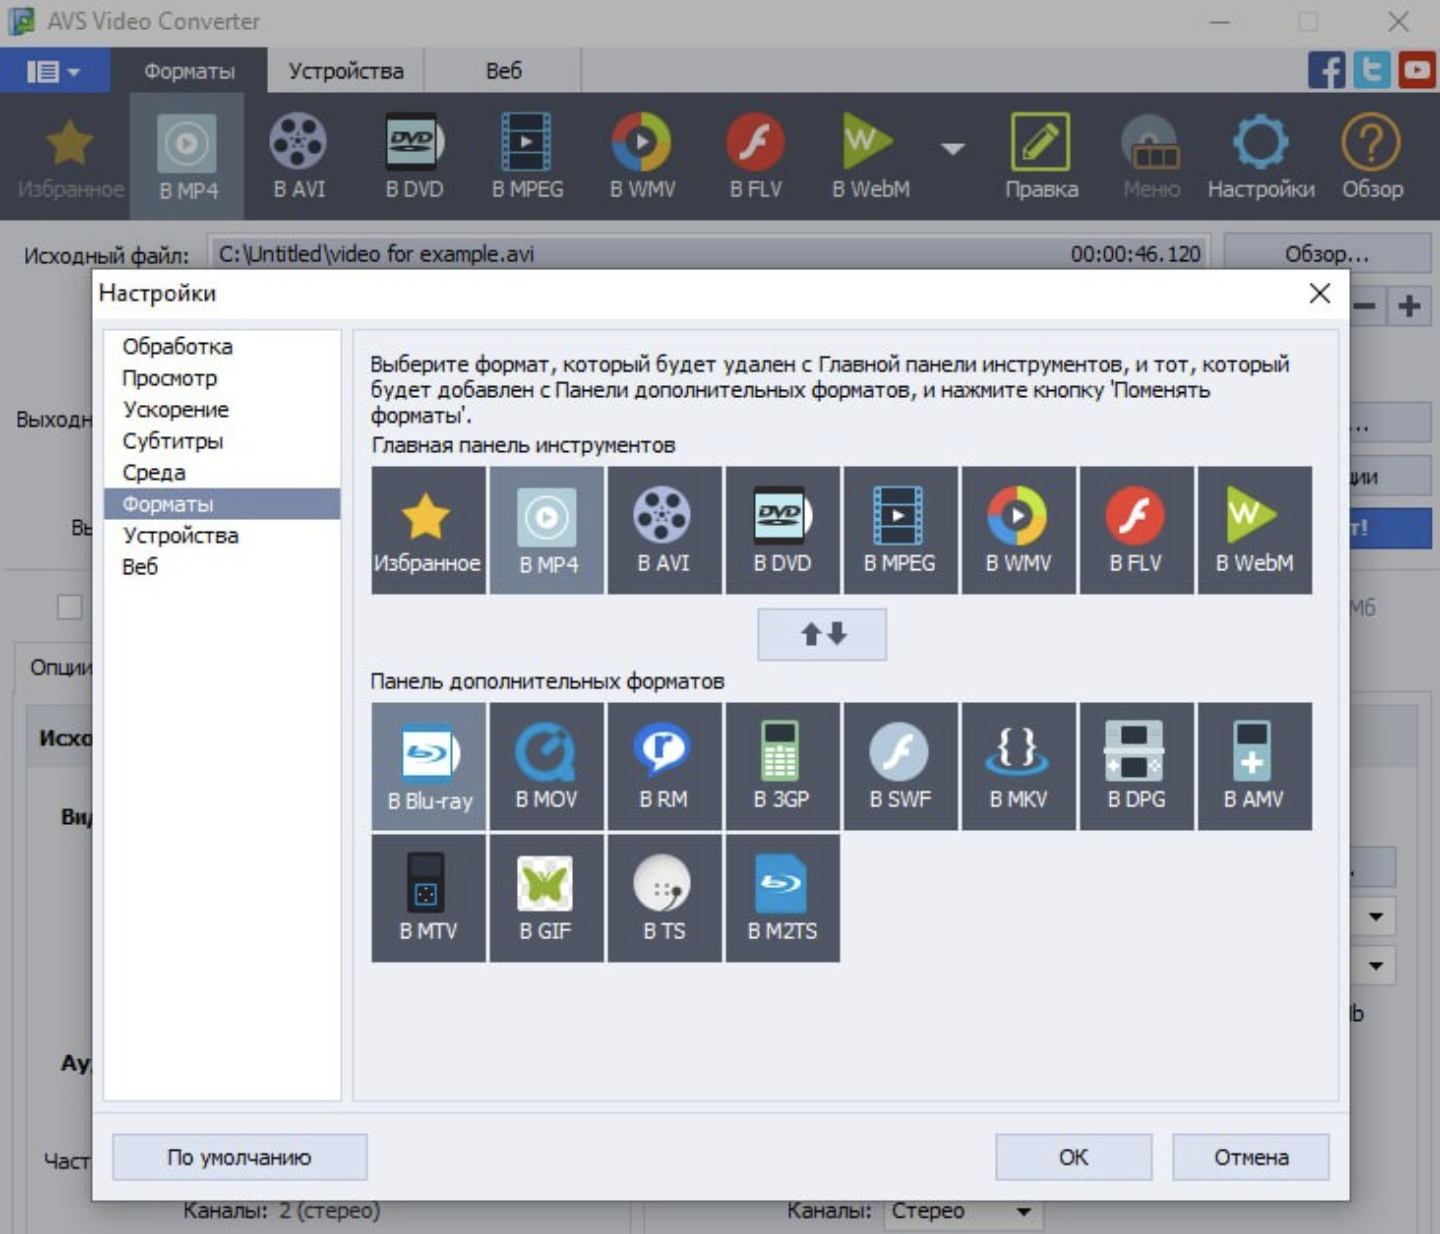
Task: Open the main menu dropdown button
Action: pos(54,71)
